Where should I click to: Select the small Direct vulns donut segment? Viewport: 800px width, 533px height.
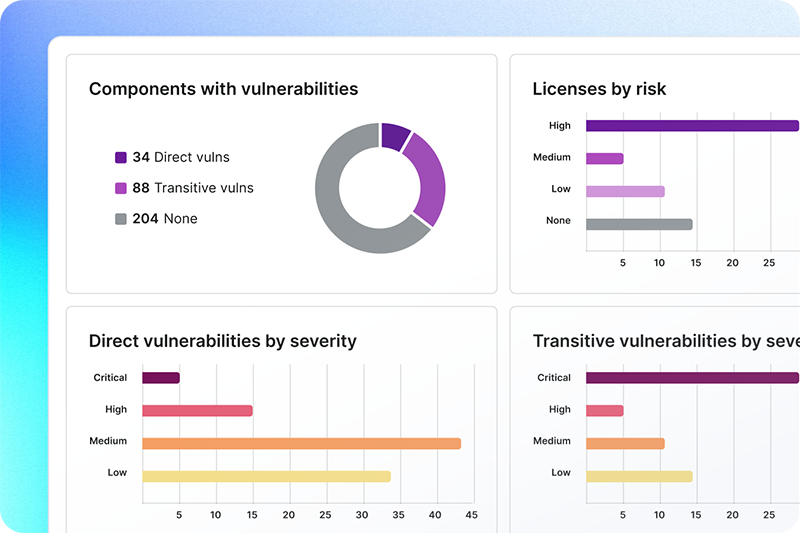(394, 136)
